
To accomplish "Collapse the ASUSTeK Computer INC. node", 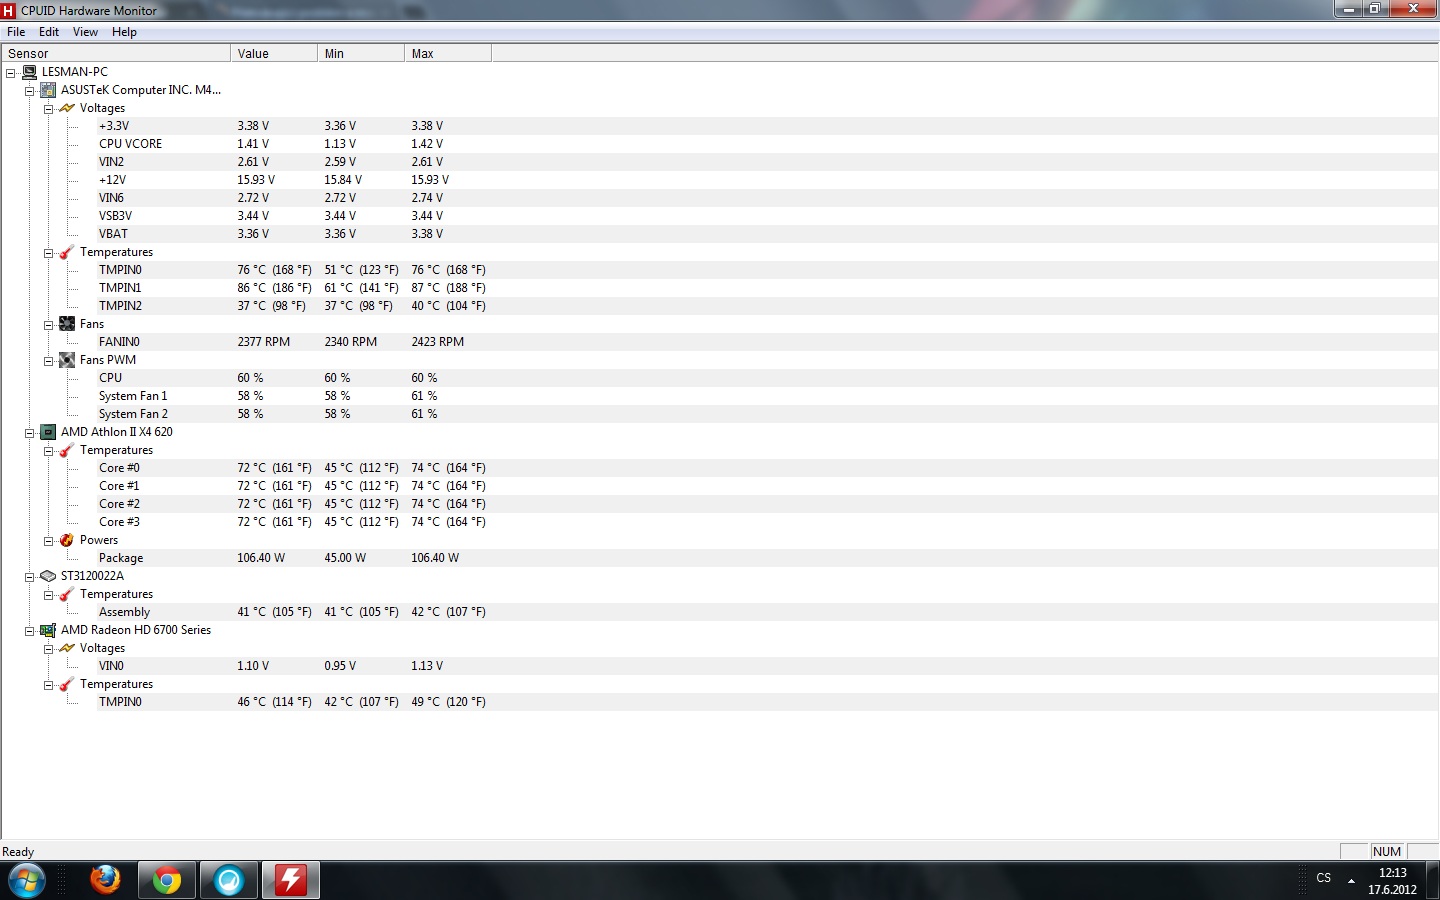I will coord(29,91).
